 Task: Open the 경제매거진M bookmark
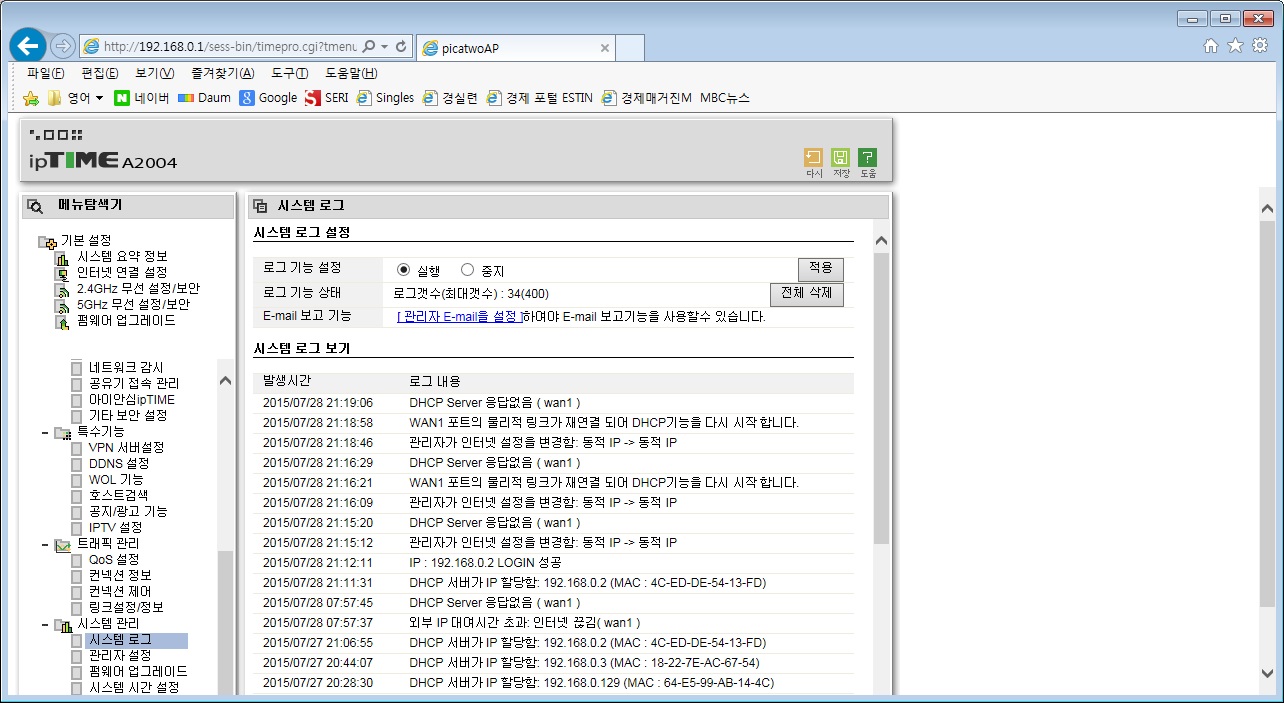pos(646,98)
